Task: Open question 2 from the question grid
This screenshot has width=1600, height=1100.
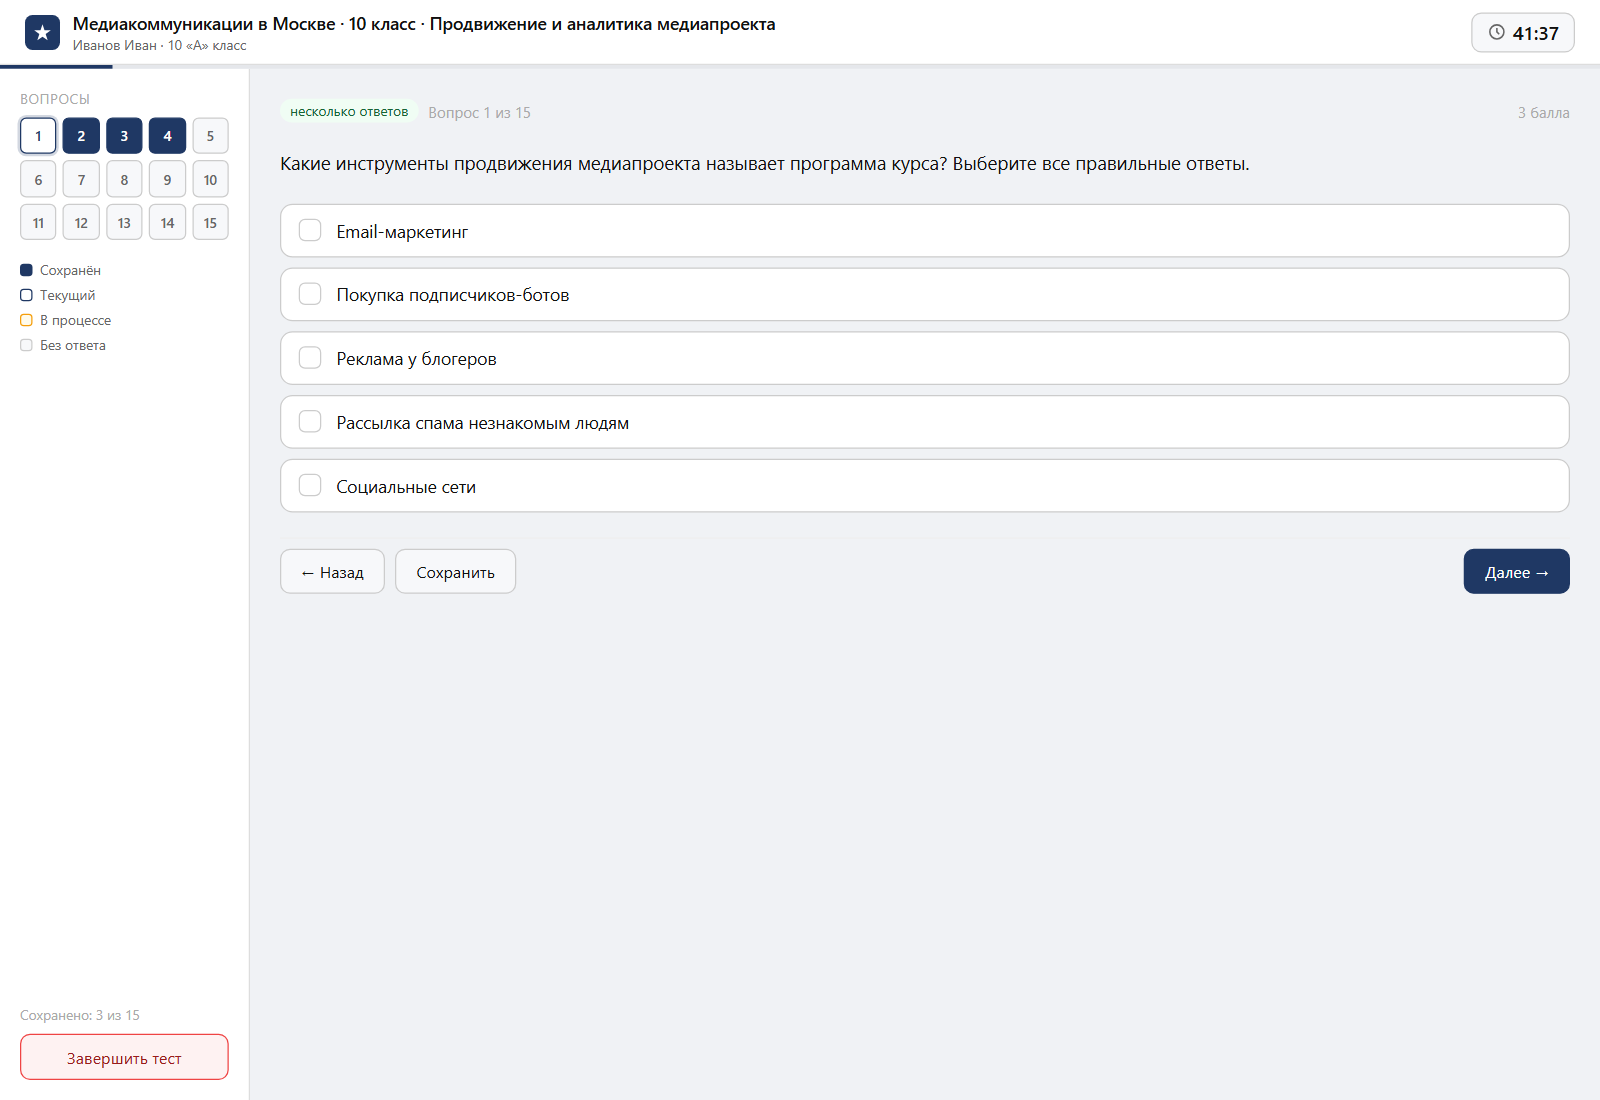Action: [x=81, y=136]
